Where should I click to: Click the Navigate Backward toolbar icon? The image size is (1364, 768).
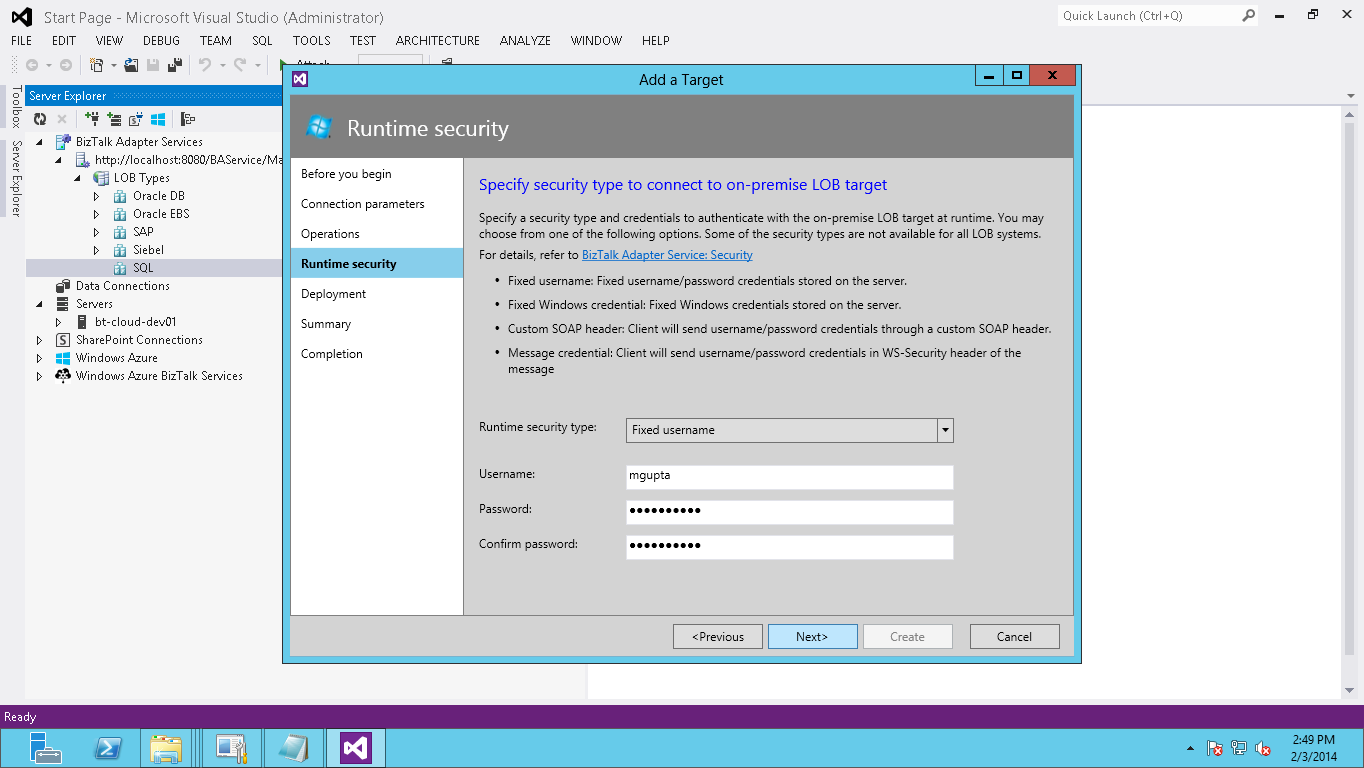[32, 65]
